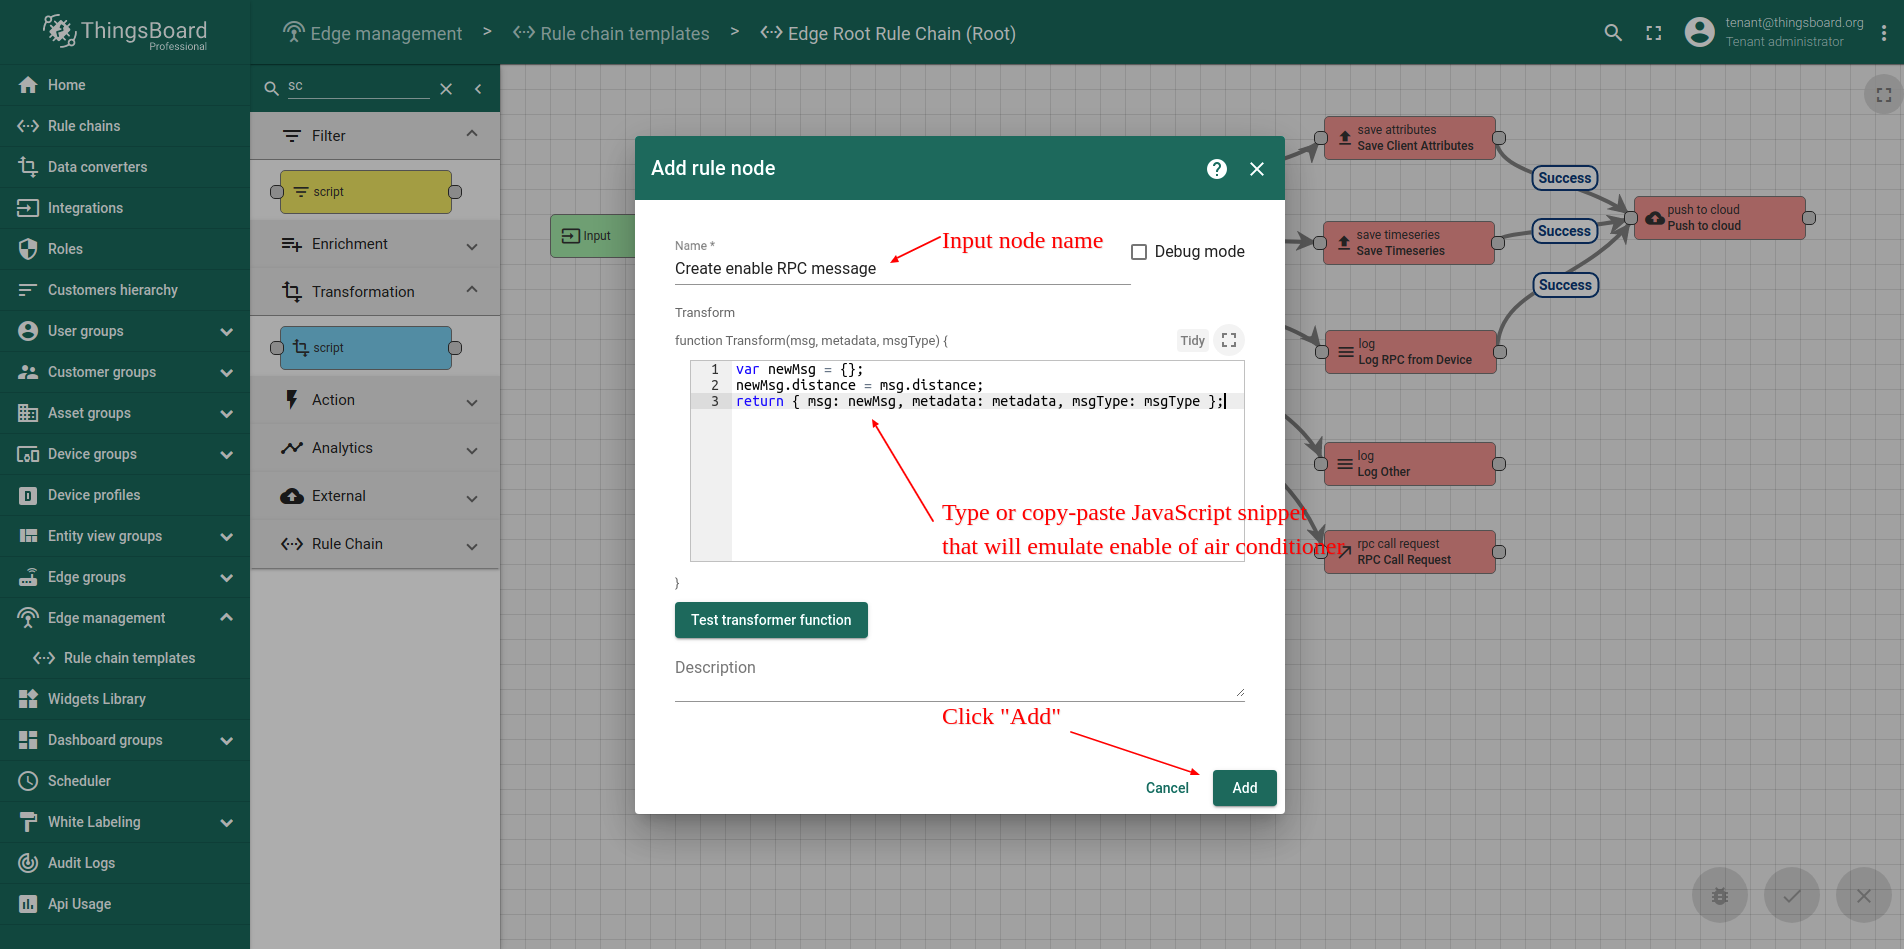1904x949 pixels.
Task: Expand User groups in sidebar
Action: 226,331
